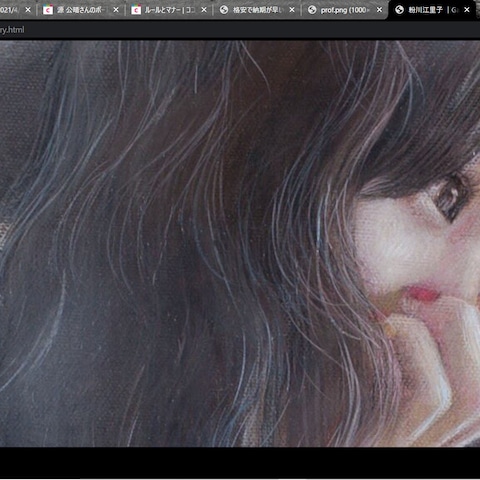Click the pink C favicon on the 源 公晴さん tab
This screenshot has height=480, width=480.
point(48,10)
